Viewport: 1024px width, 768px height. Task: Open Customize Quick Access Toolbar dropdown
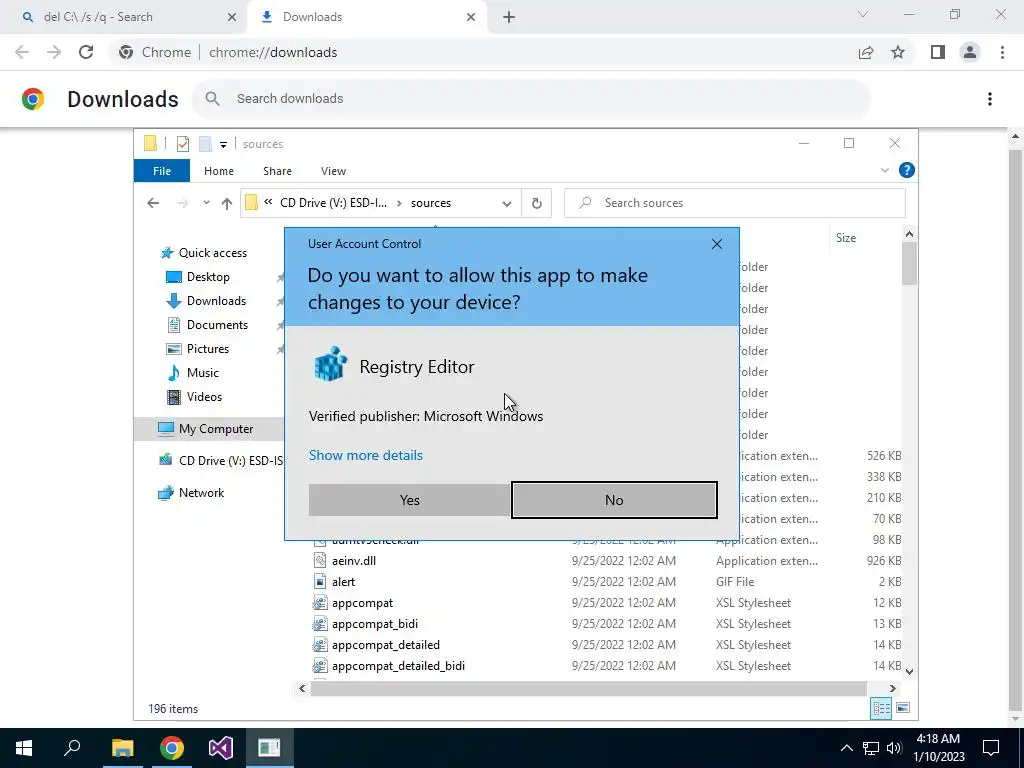point(223,144)
